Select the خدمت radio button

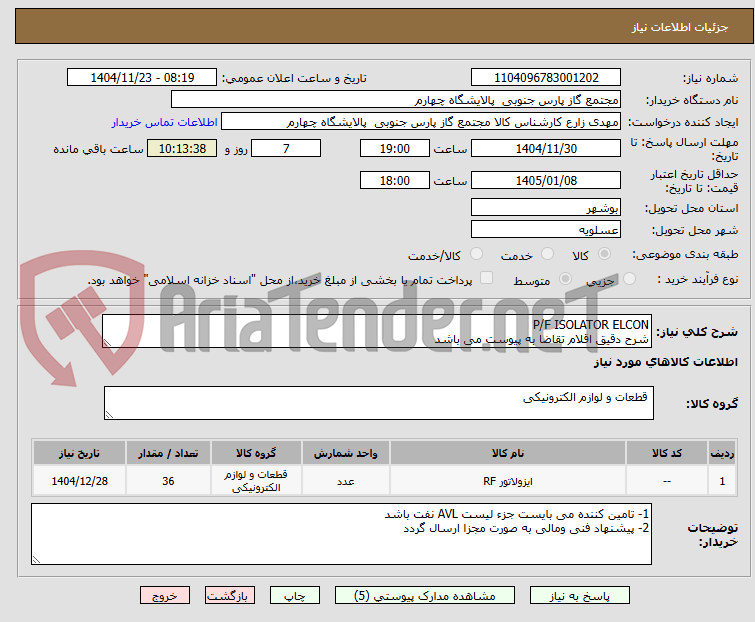pos(547,254)
